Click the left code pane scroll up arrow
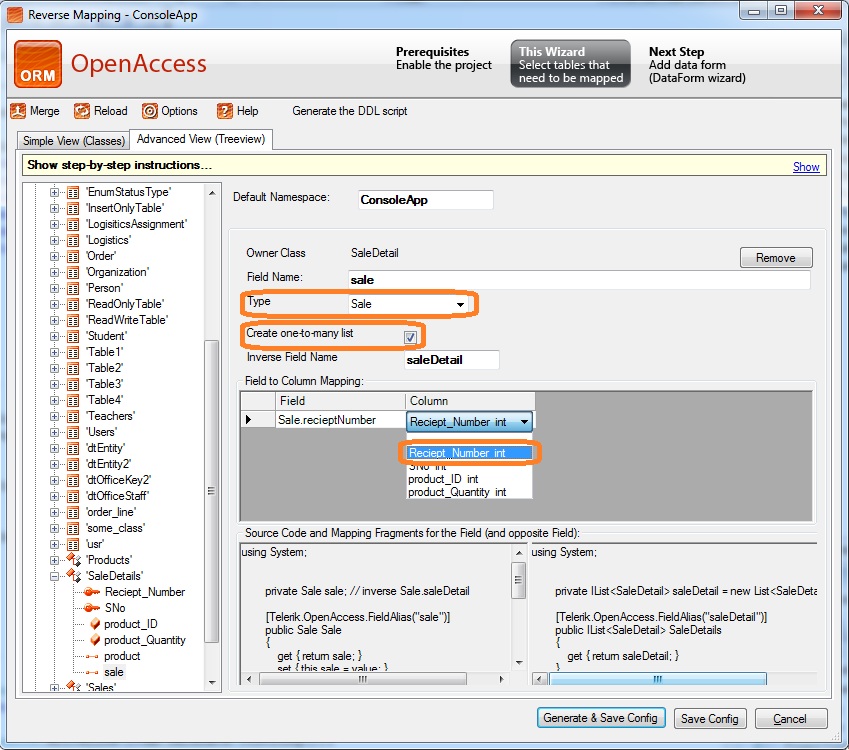 tap(519, 553)
